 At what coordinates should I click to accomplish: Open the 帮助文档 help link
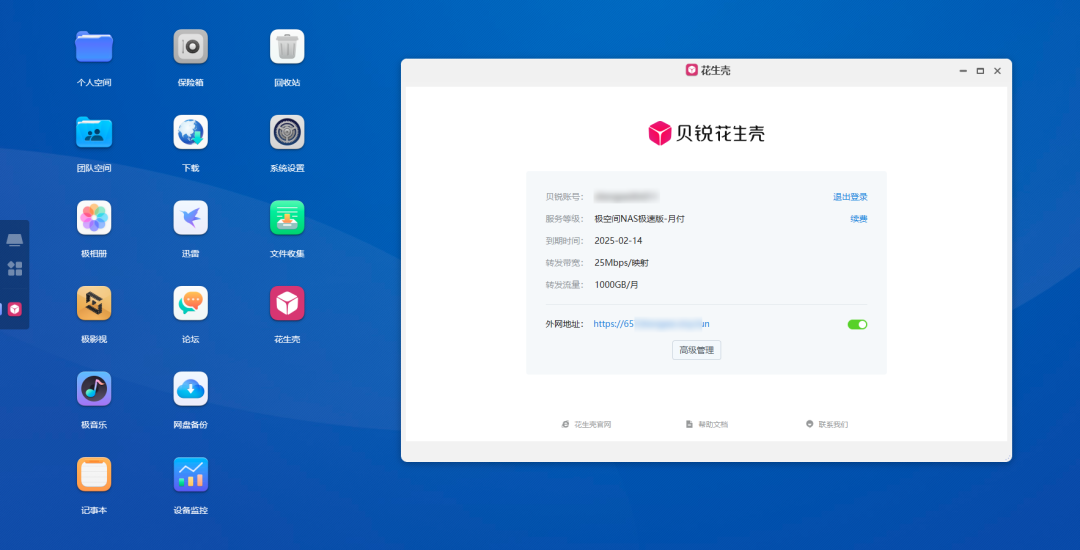point(707,424)
